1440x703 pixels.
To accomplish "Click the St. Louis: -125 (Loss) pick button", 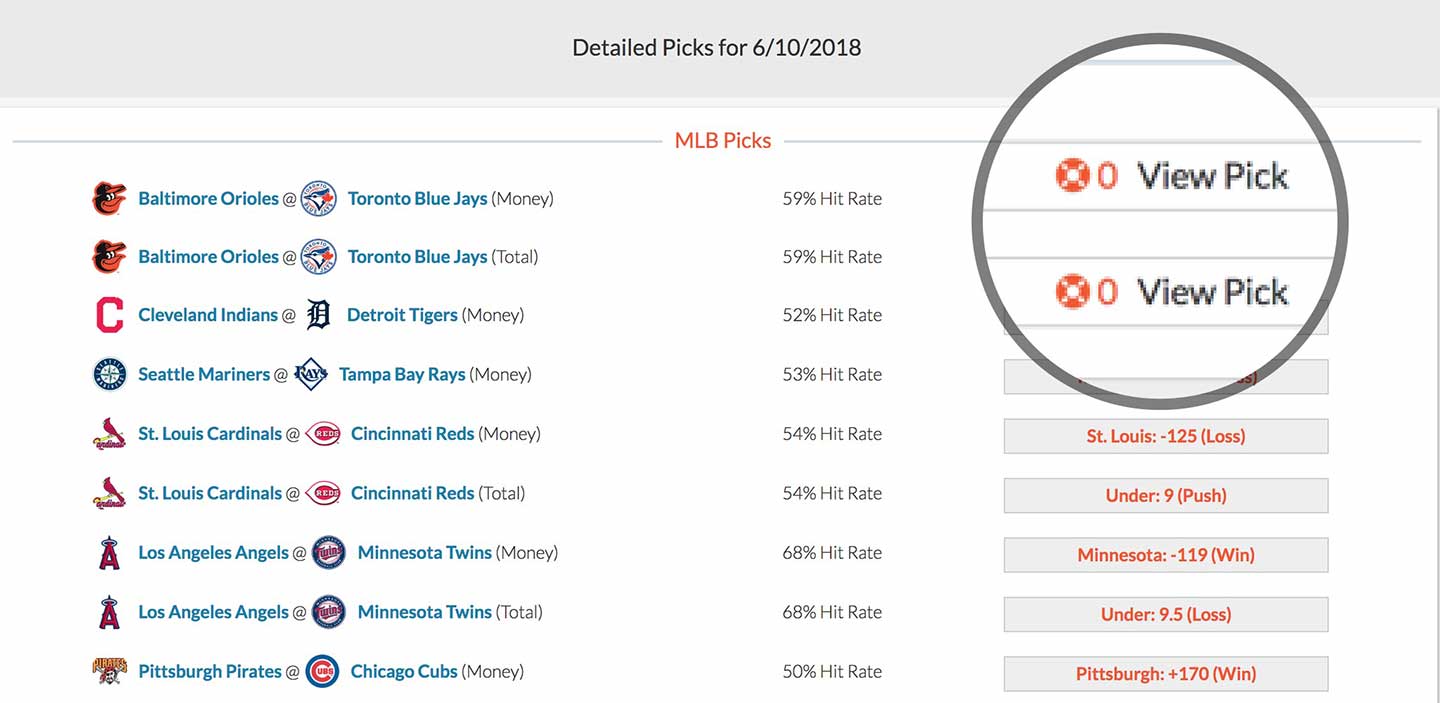I will click(x=1166, y=436).
